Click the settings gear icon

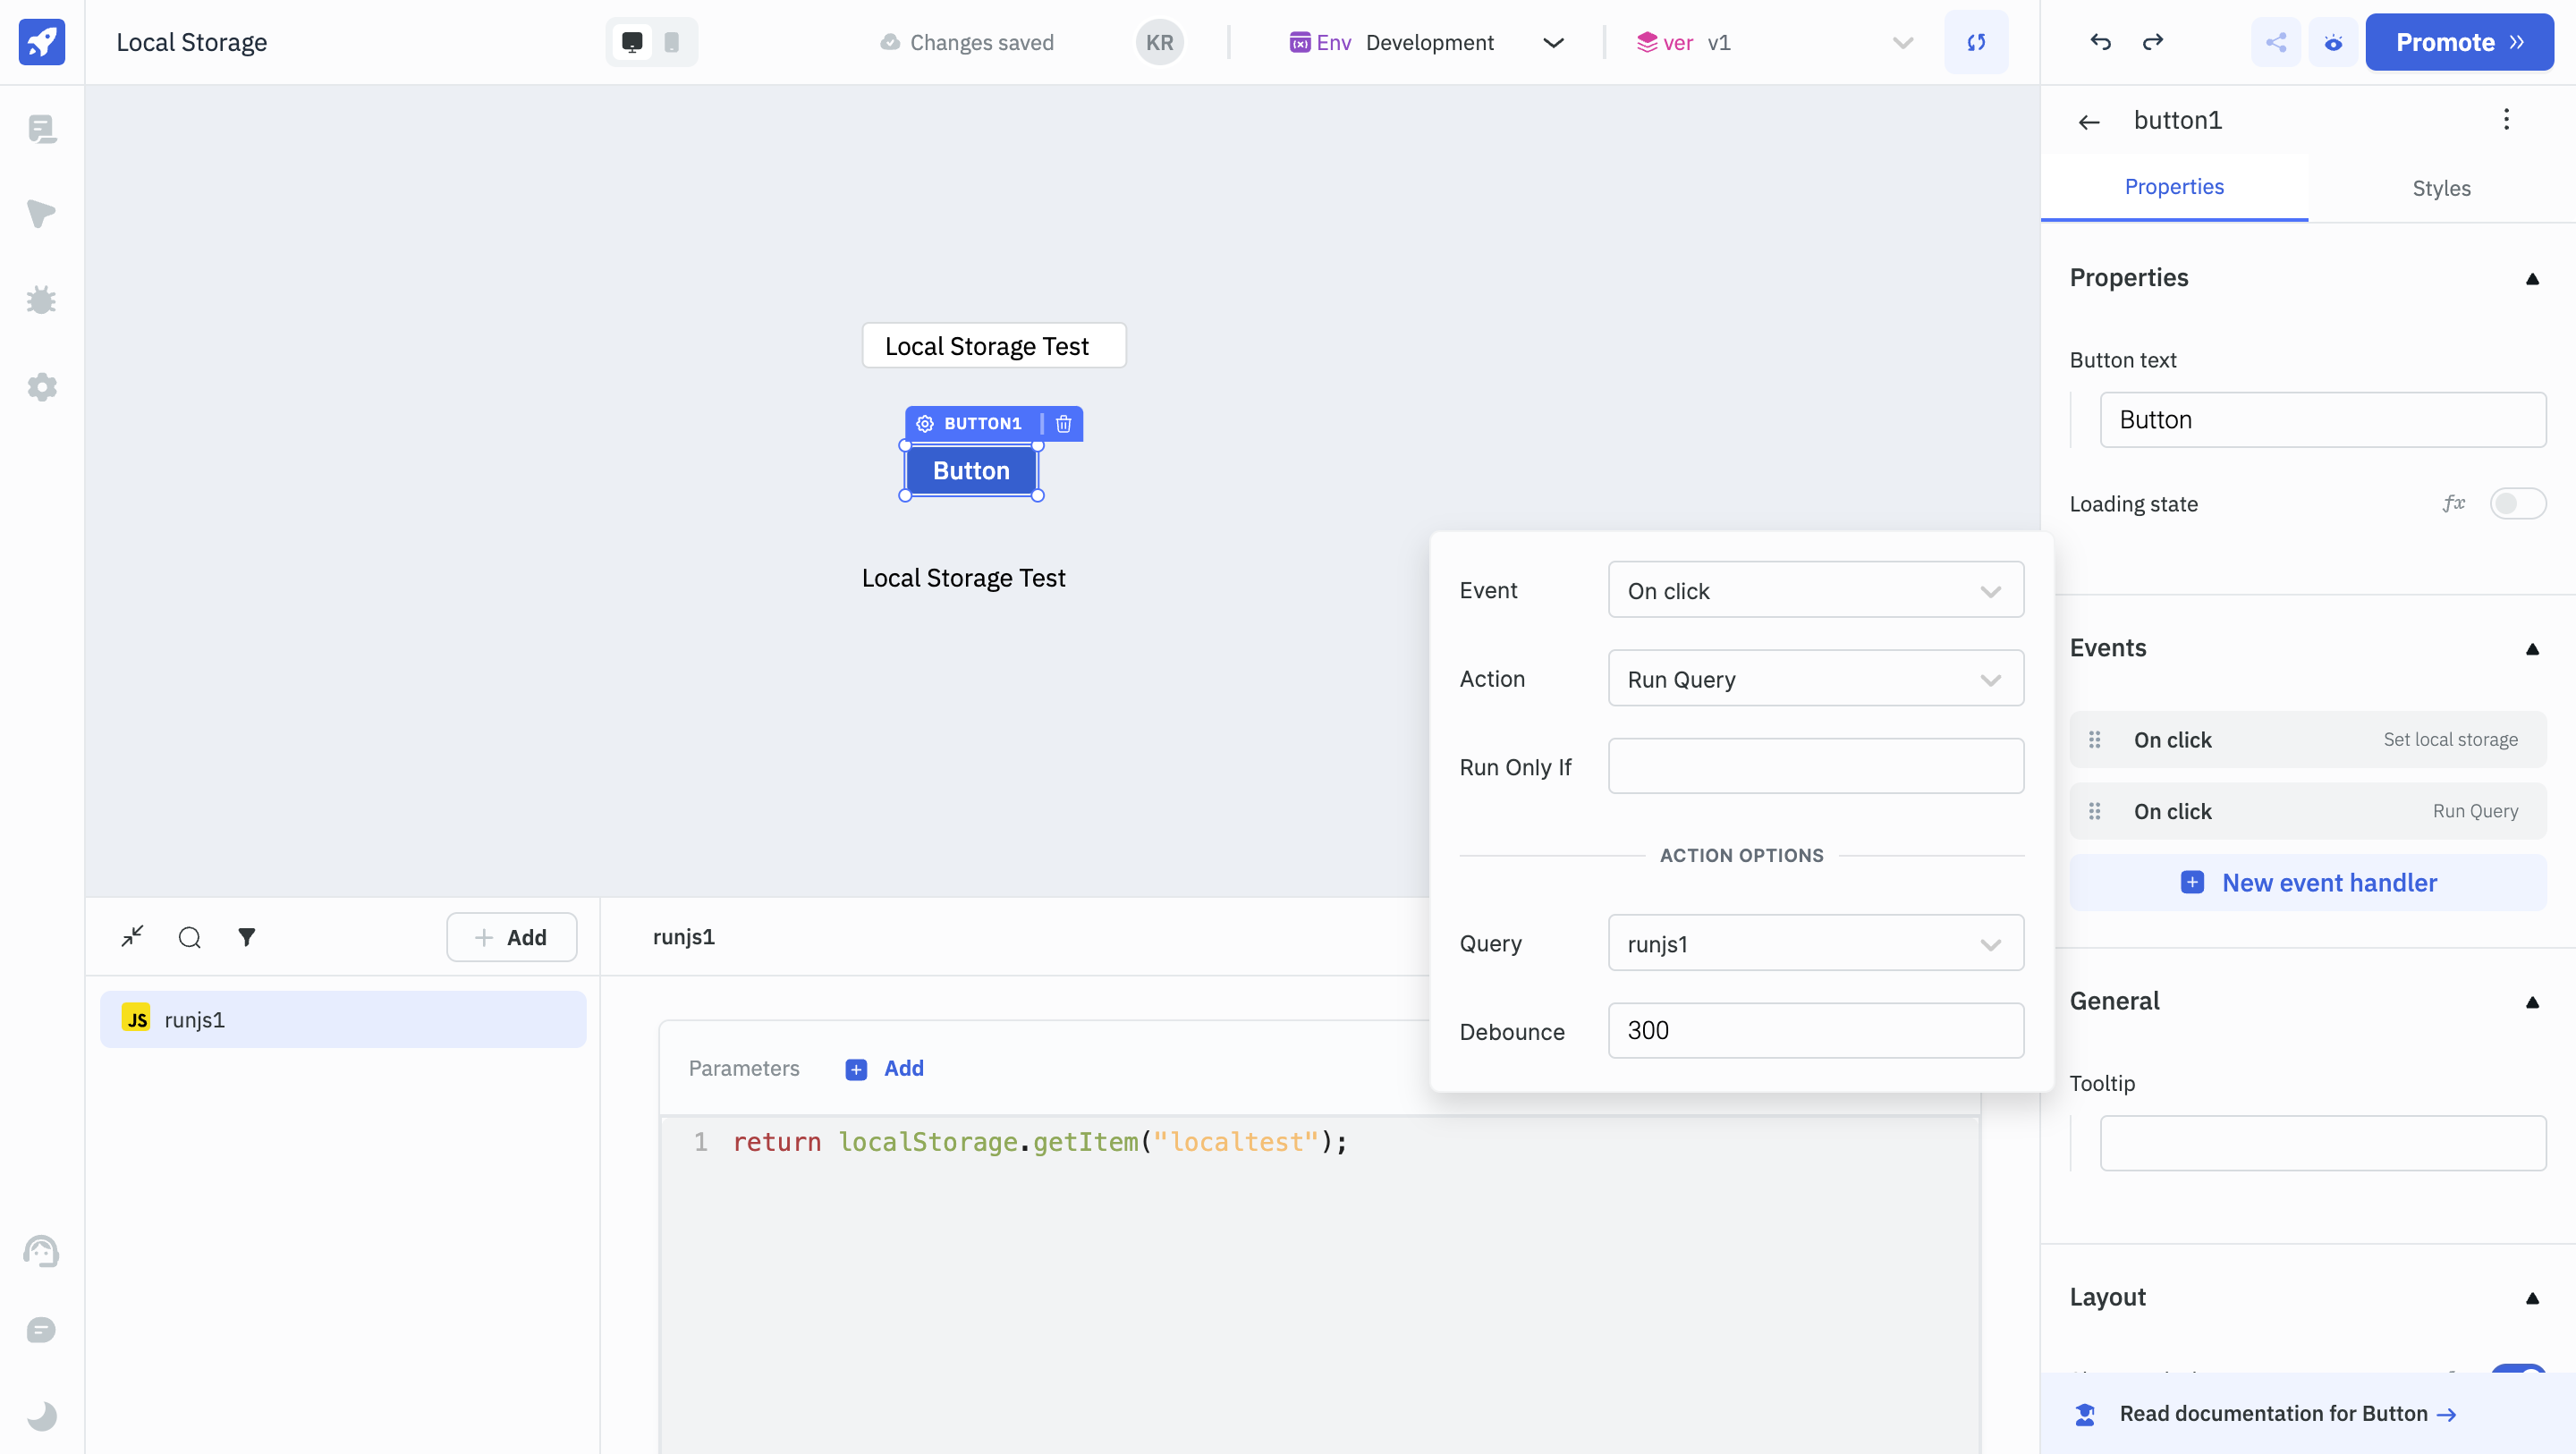42,385
